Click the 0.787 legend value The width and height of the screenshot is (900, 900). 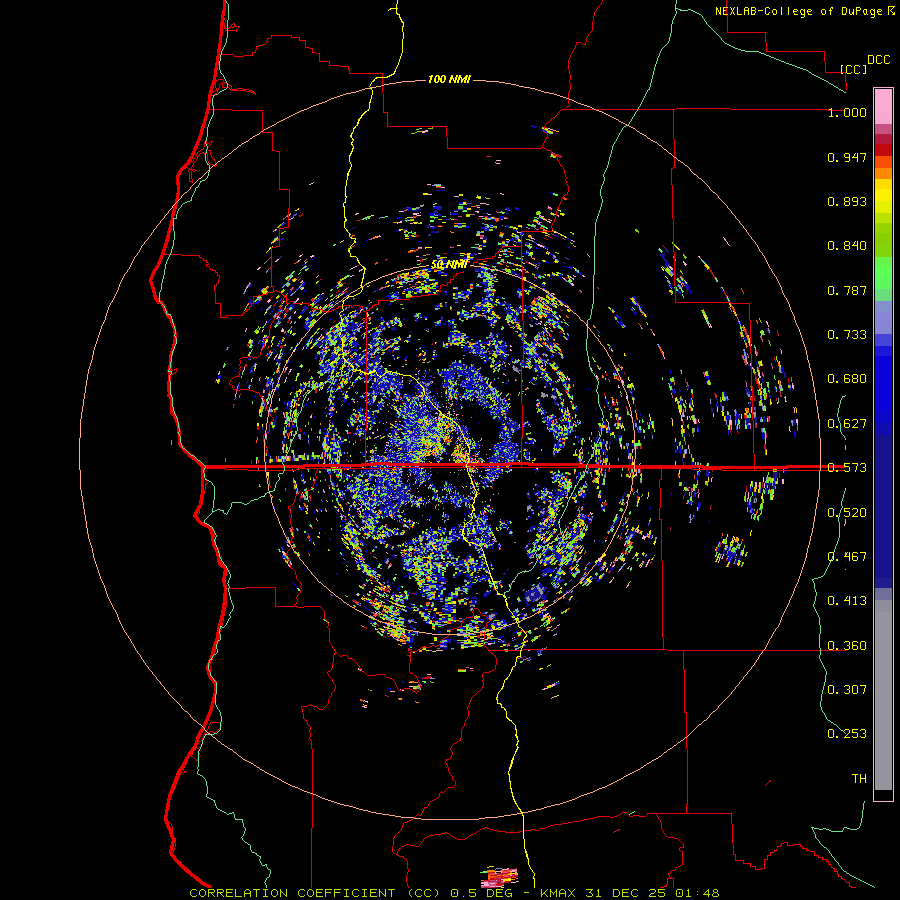(x=847, y=290)
